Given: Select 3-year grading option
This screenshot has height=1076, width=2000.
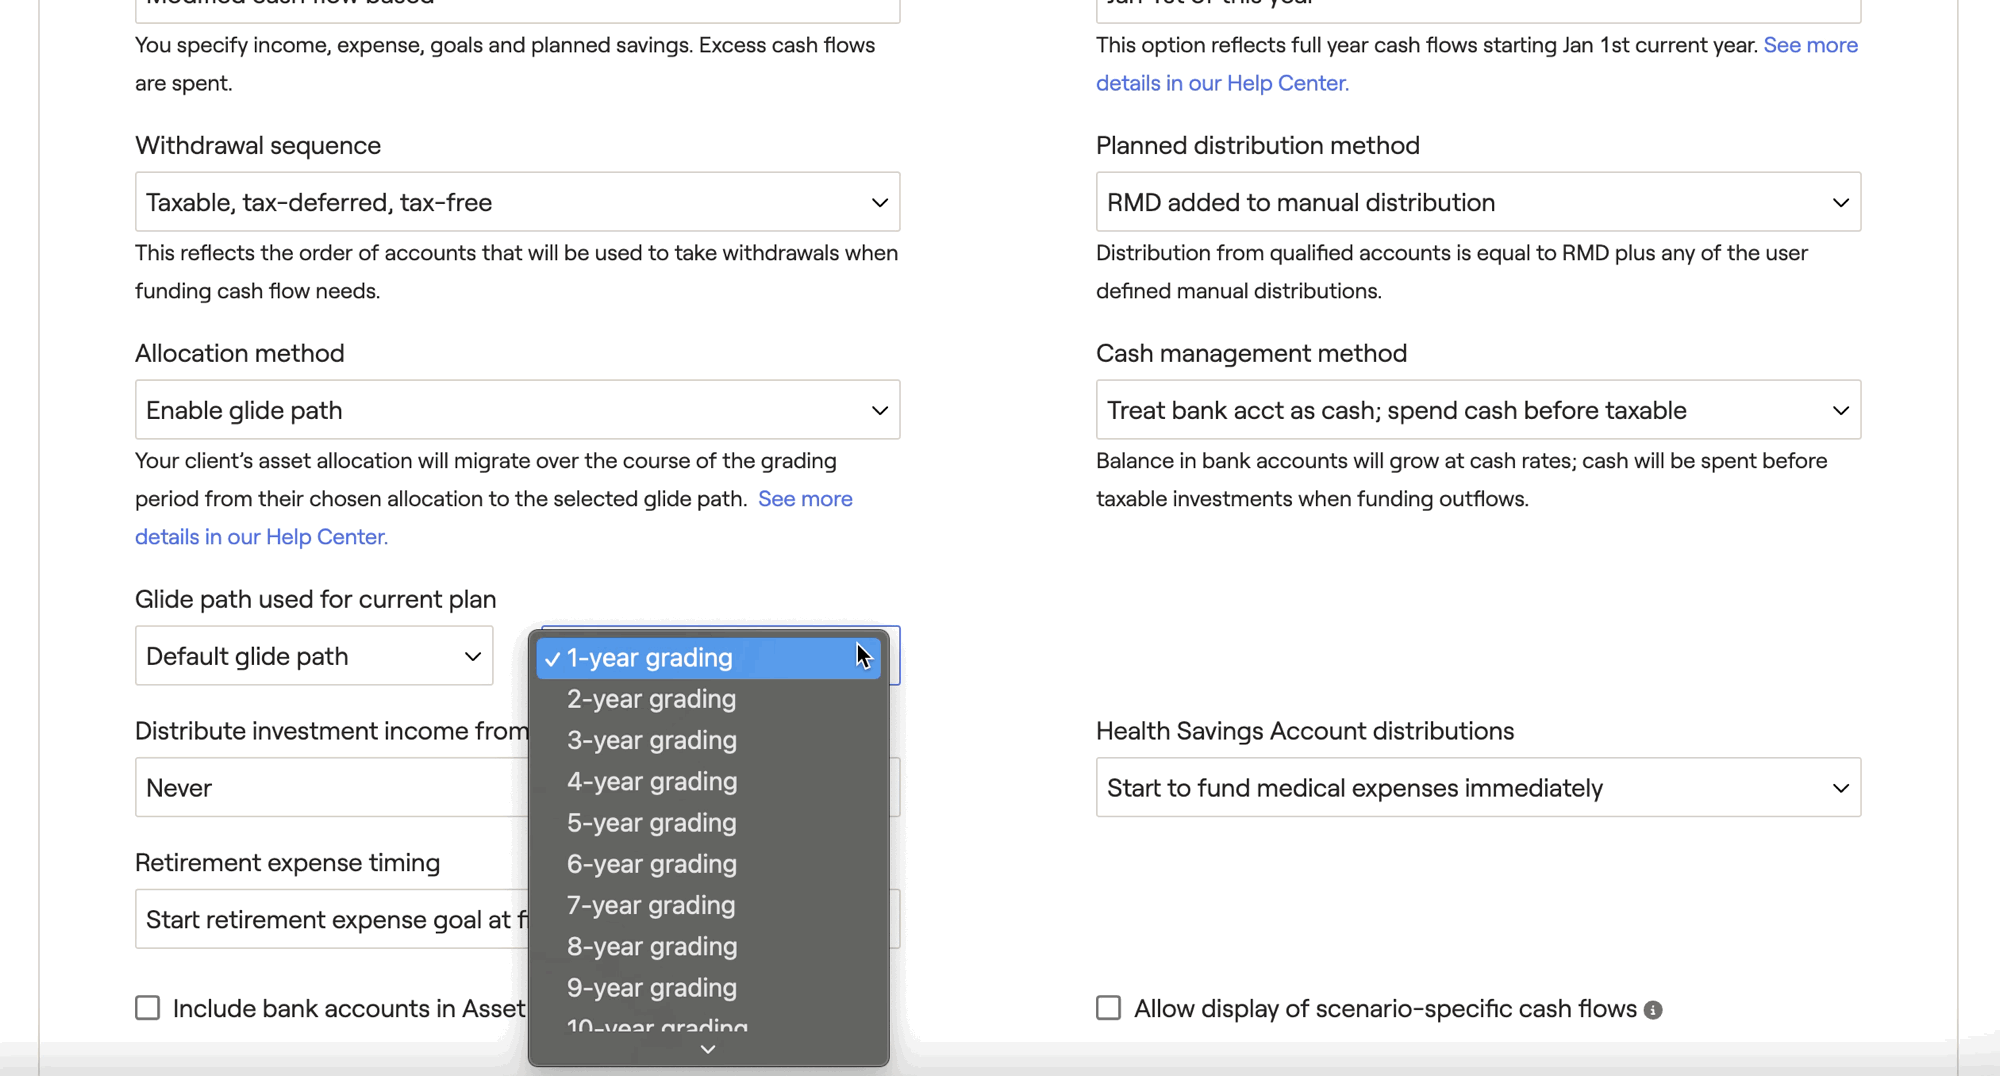Looking at the screenshot, I should coord(708,740).
